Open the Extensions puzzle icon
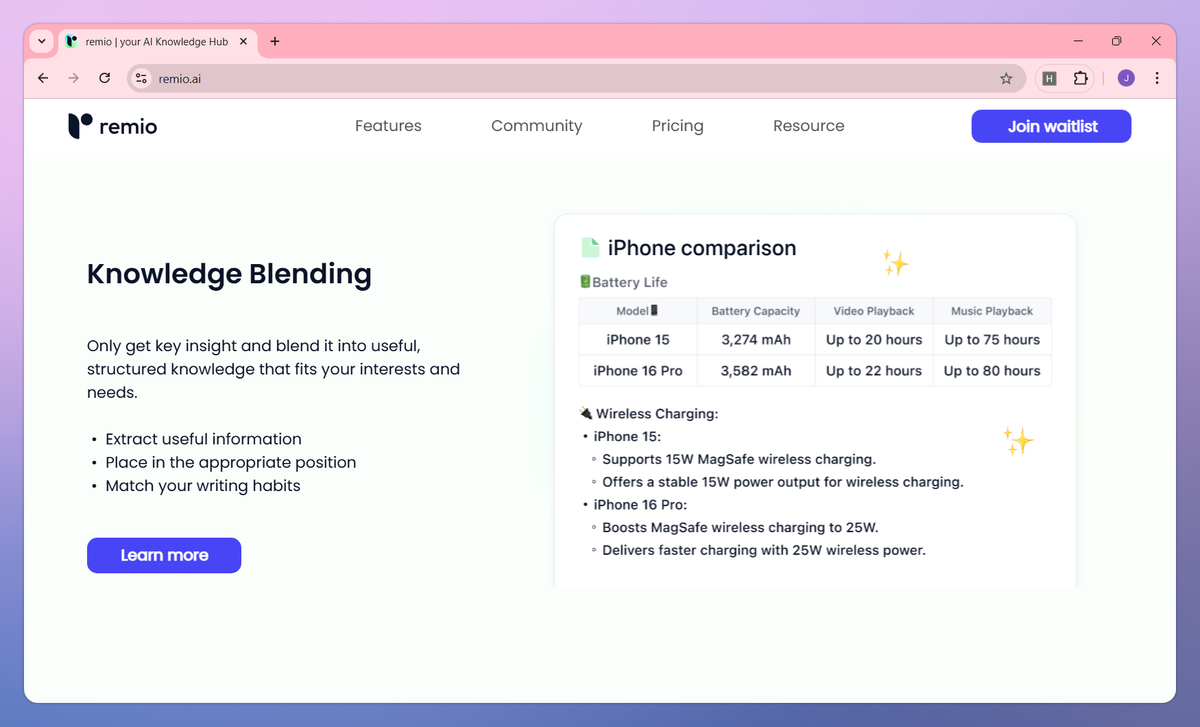 pyautogui.click(x=1080, y=78)
